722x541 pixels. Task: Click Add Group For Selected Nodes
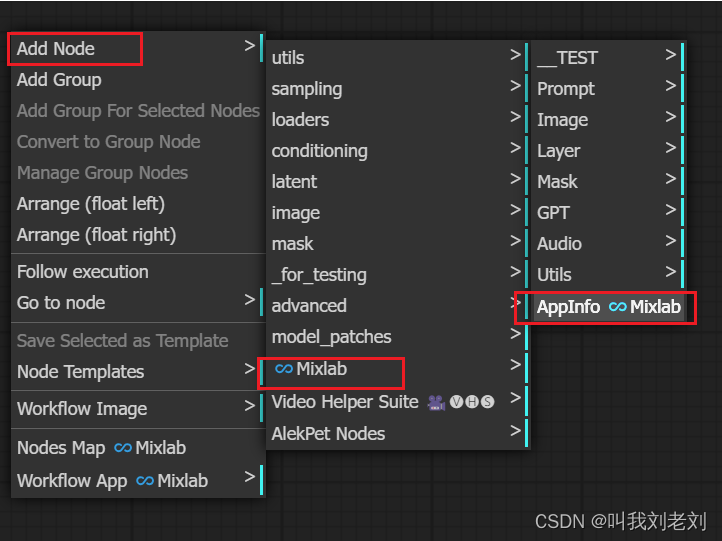pyautogui.click(x=137, y=111)
